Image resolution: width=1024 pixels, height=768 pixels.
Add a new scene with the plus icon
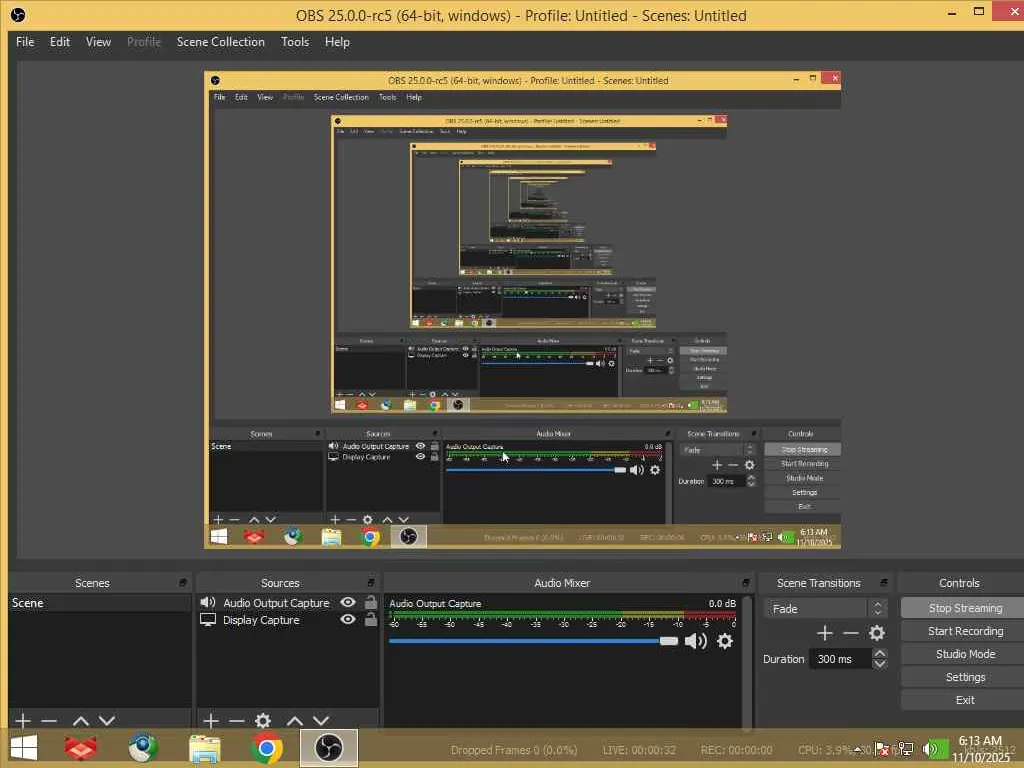(23, 721)
